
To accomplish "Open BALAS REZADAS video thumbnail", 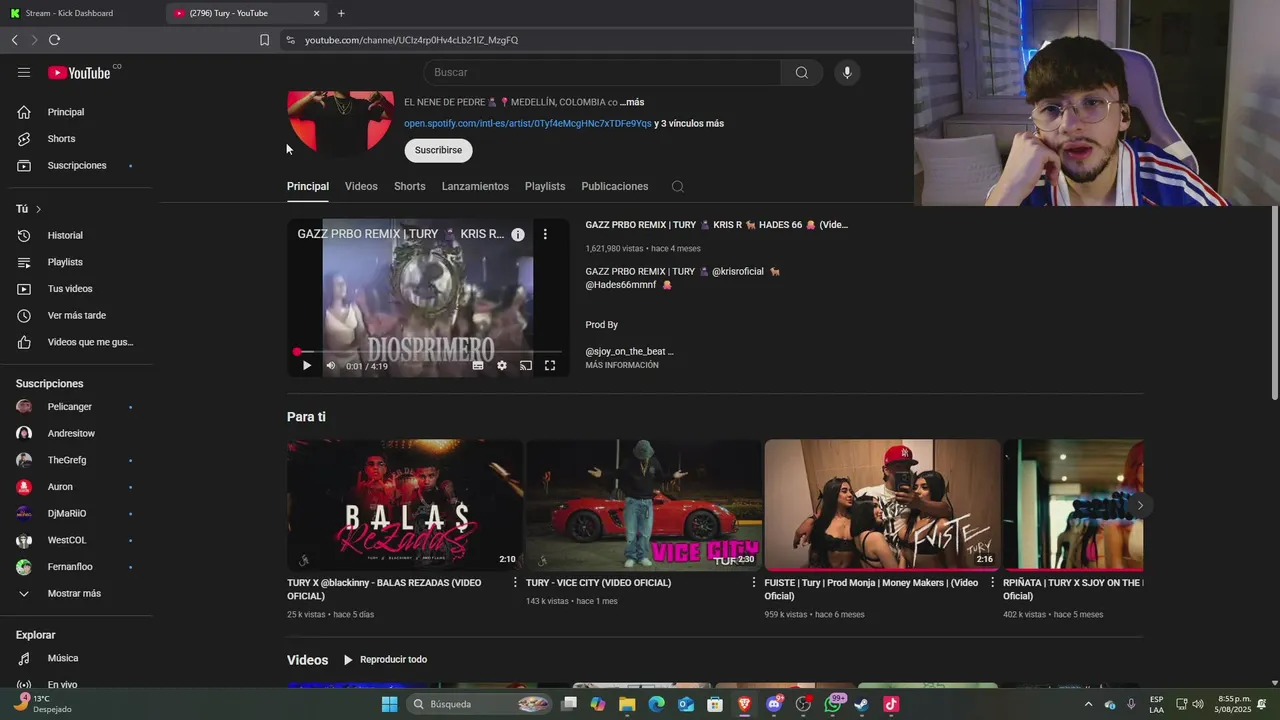I will tap(405, 505).
